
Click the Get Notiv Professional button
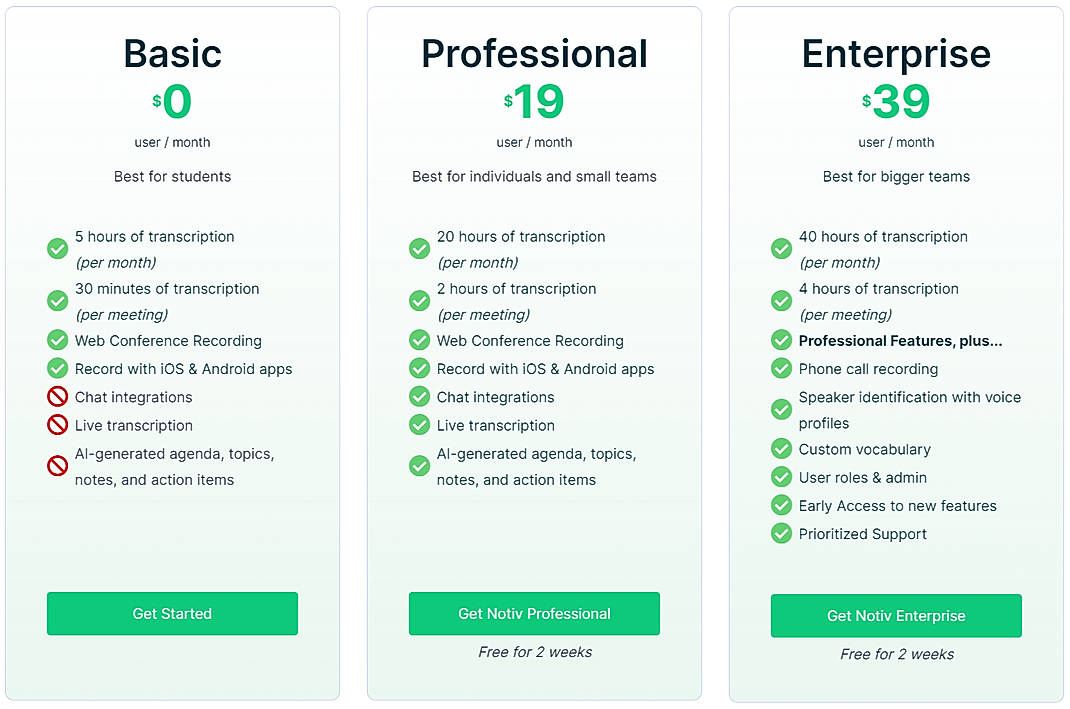click(533, 613)
